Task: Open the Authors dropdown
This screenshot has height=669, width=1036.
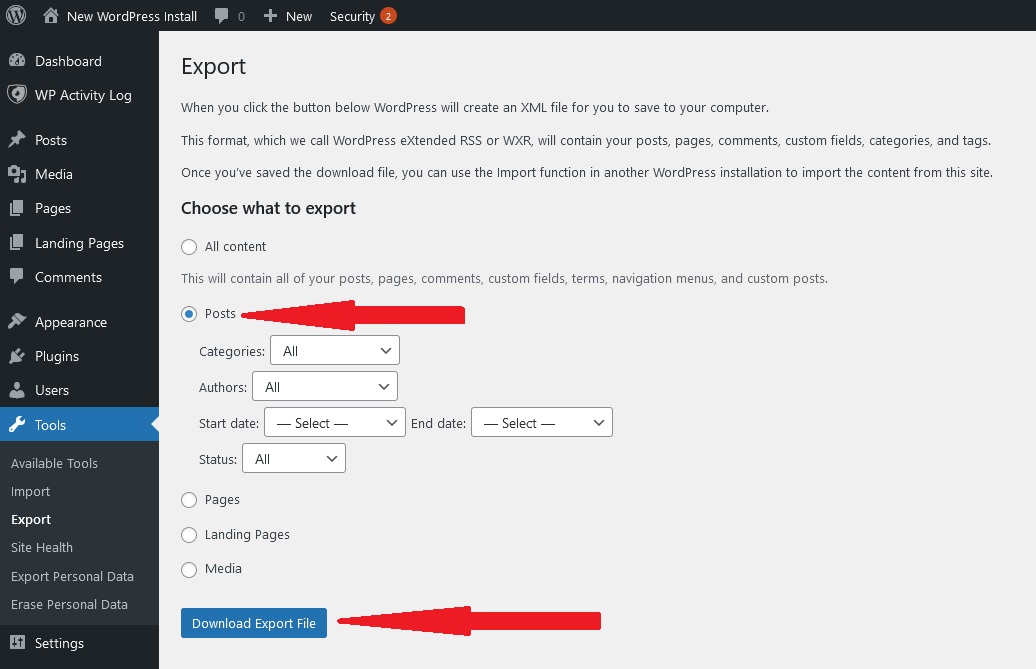Action: pos(325,386)
